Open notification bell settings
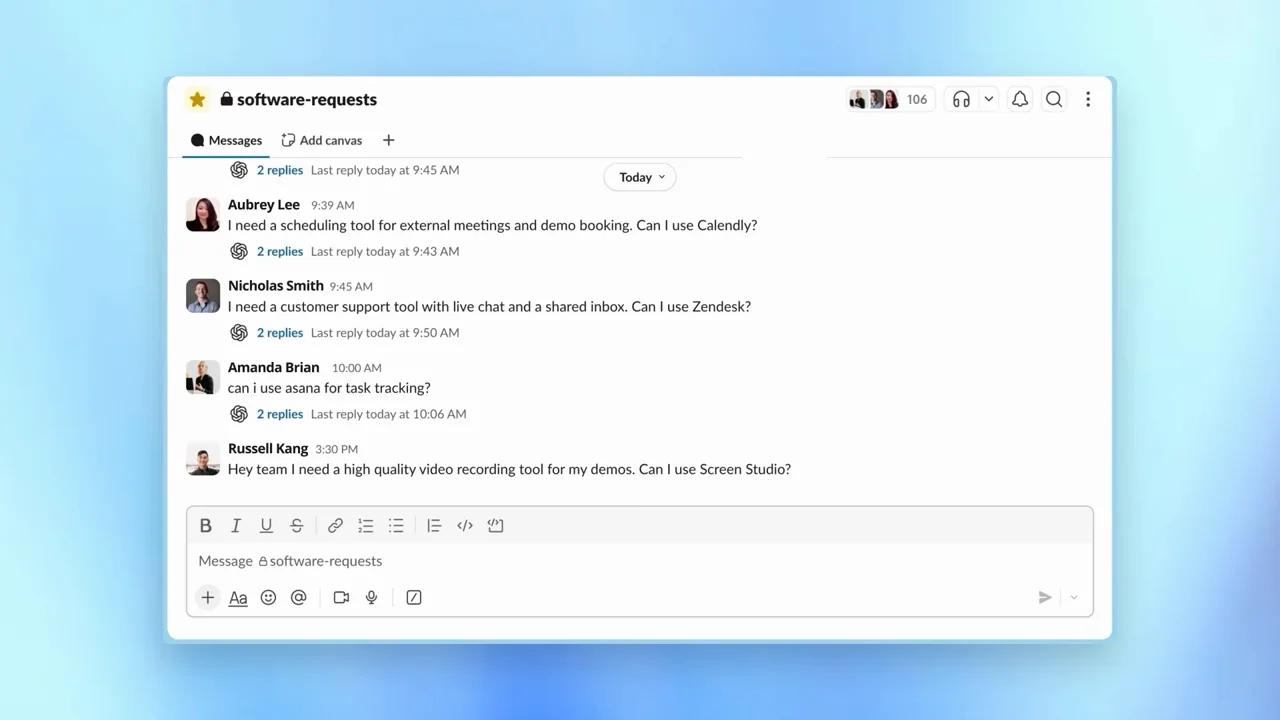The height and width of the screenshot is (720, 1280). (1020, 99)
